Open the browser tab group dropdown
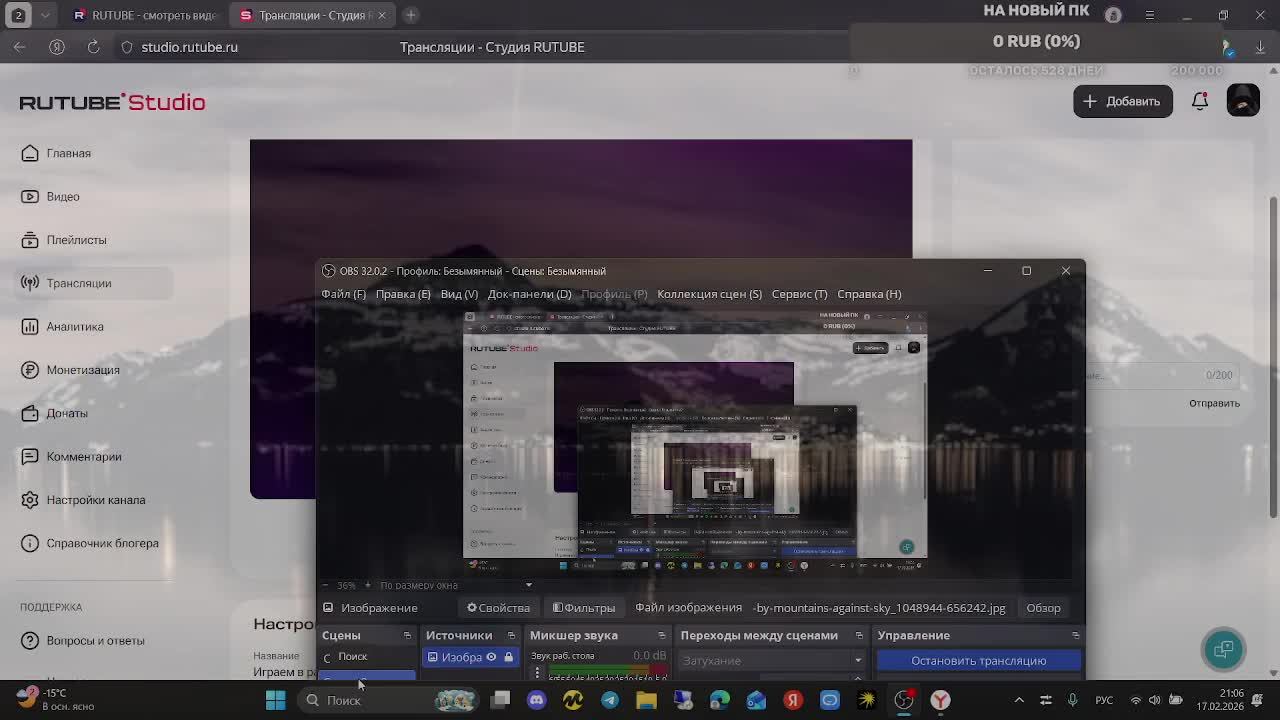1280x720 pixels. click(44, 15)
